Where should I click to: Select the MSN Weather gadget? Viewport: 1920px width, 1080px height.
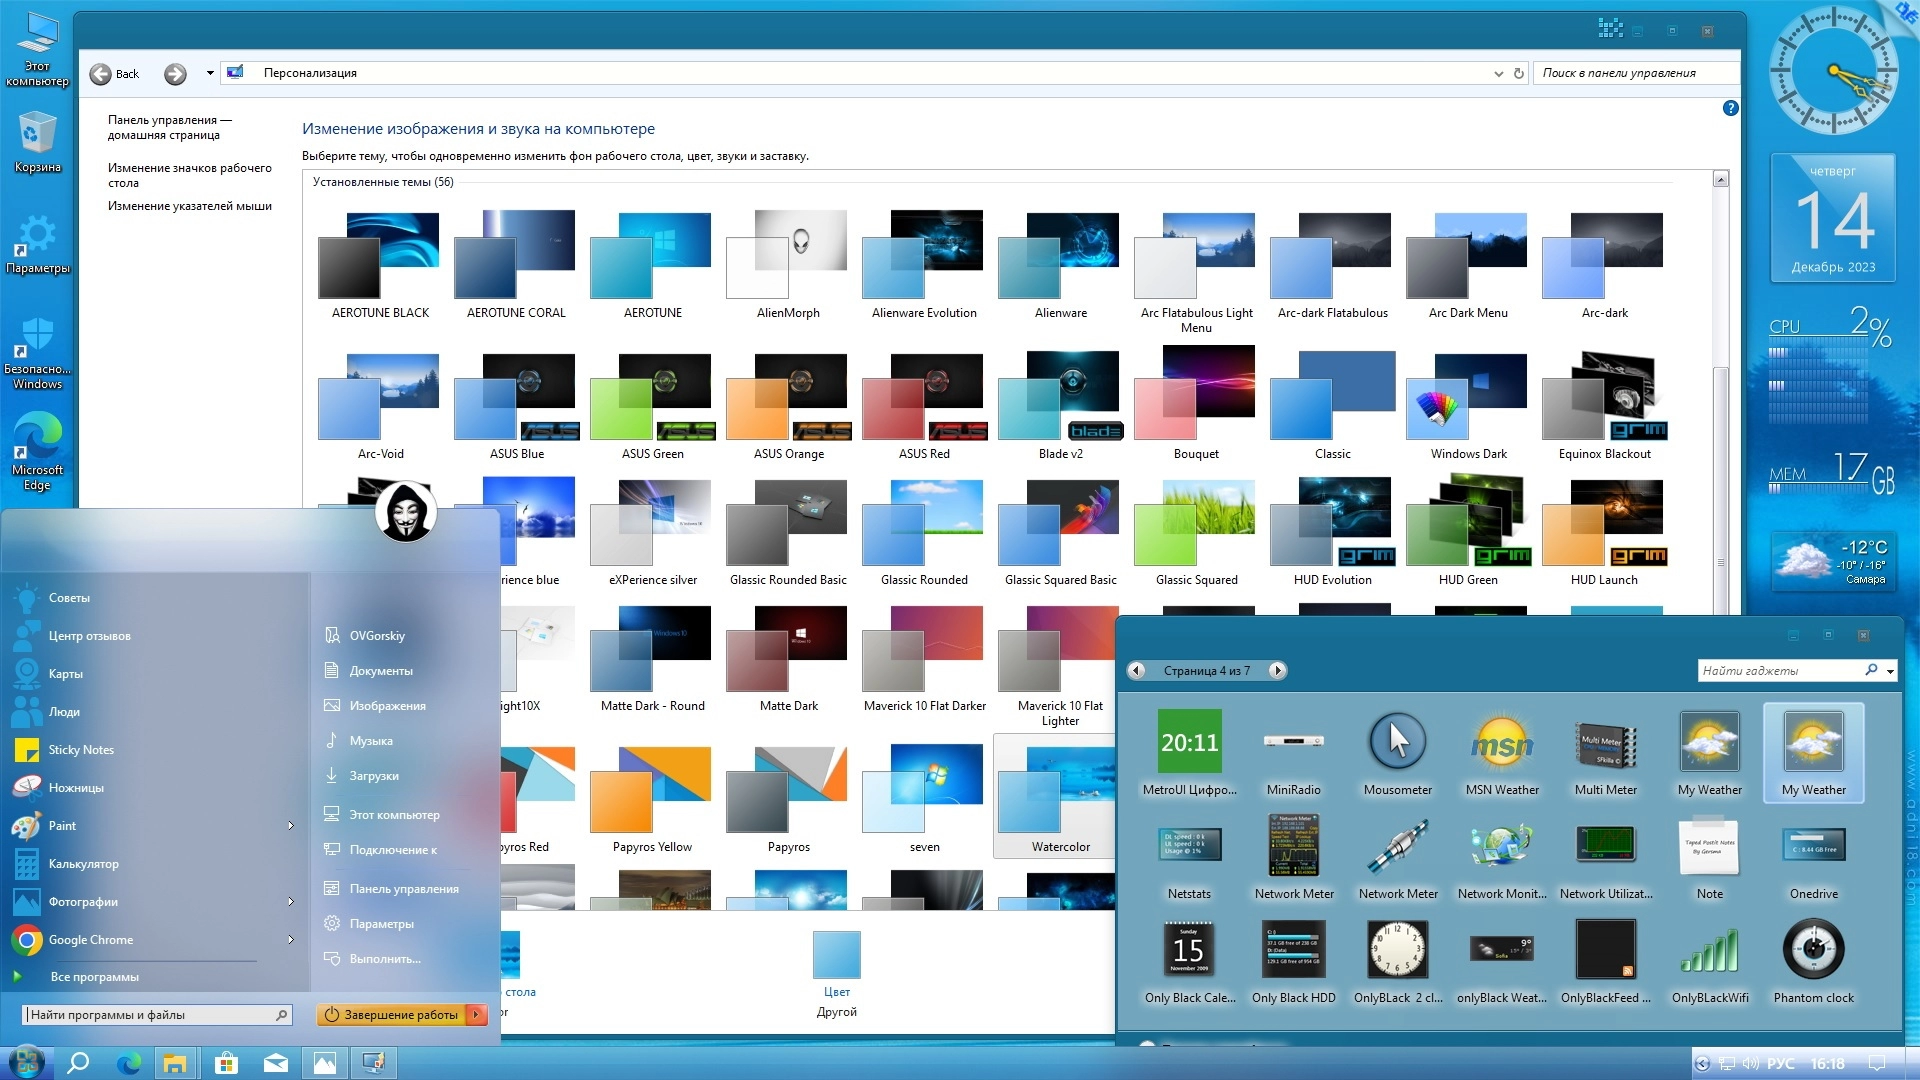(1501, 742)
